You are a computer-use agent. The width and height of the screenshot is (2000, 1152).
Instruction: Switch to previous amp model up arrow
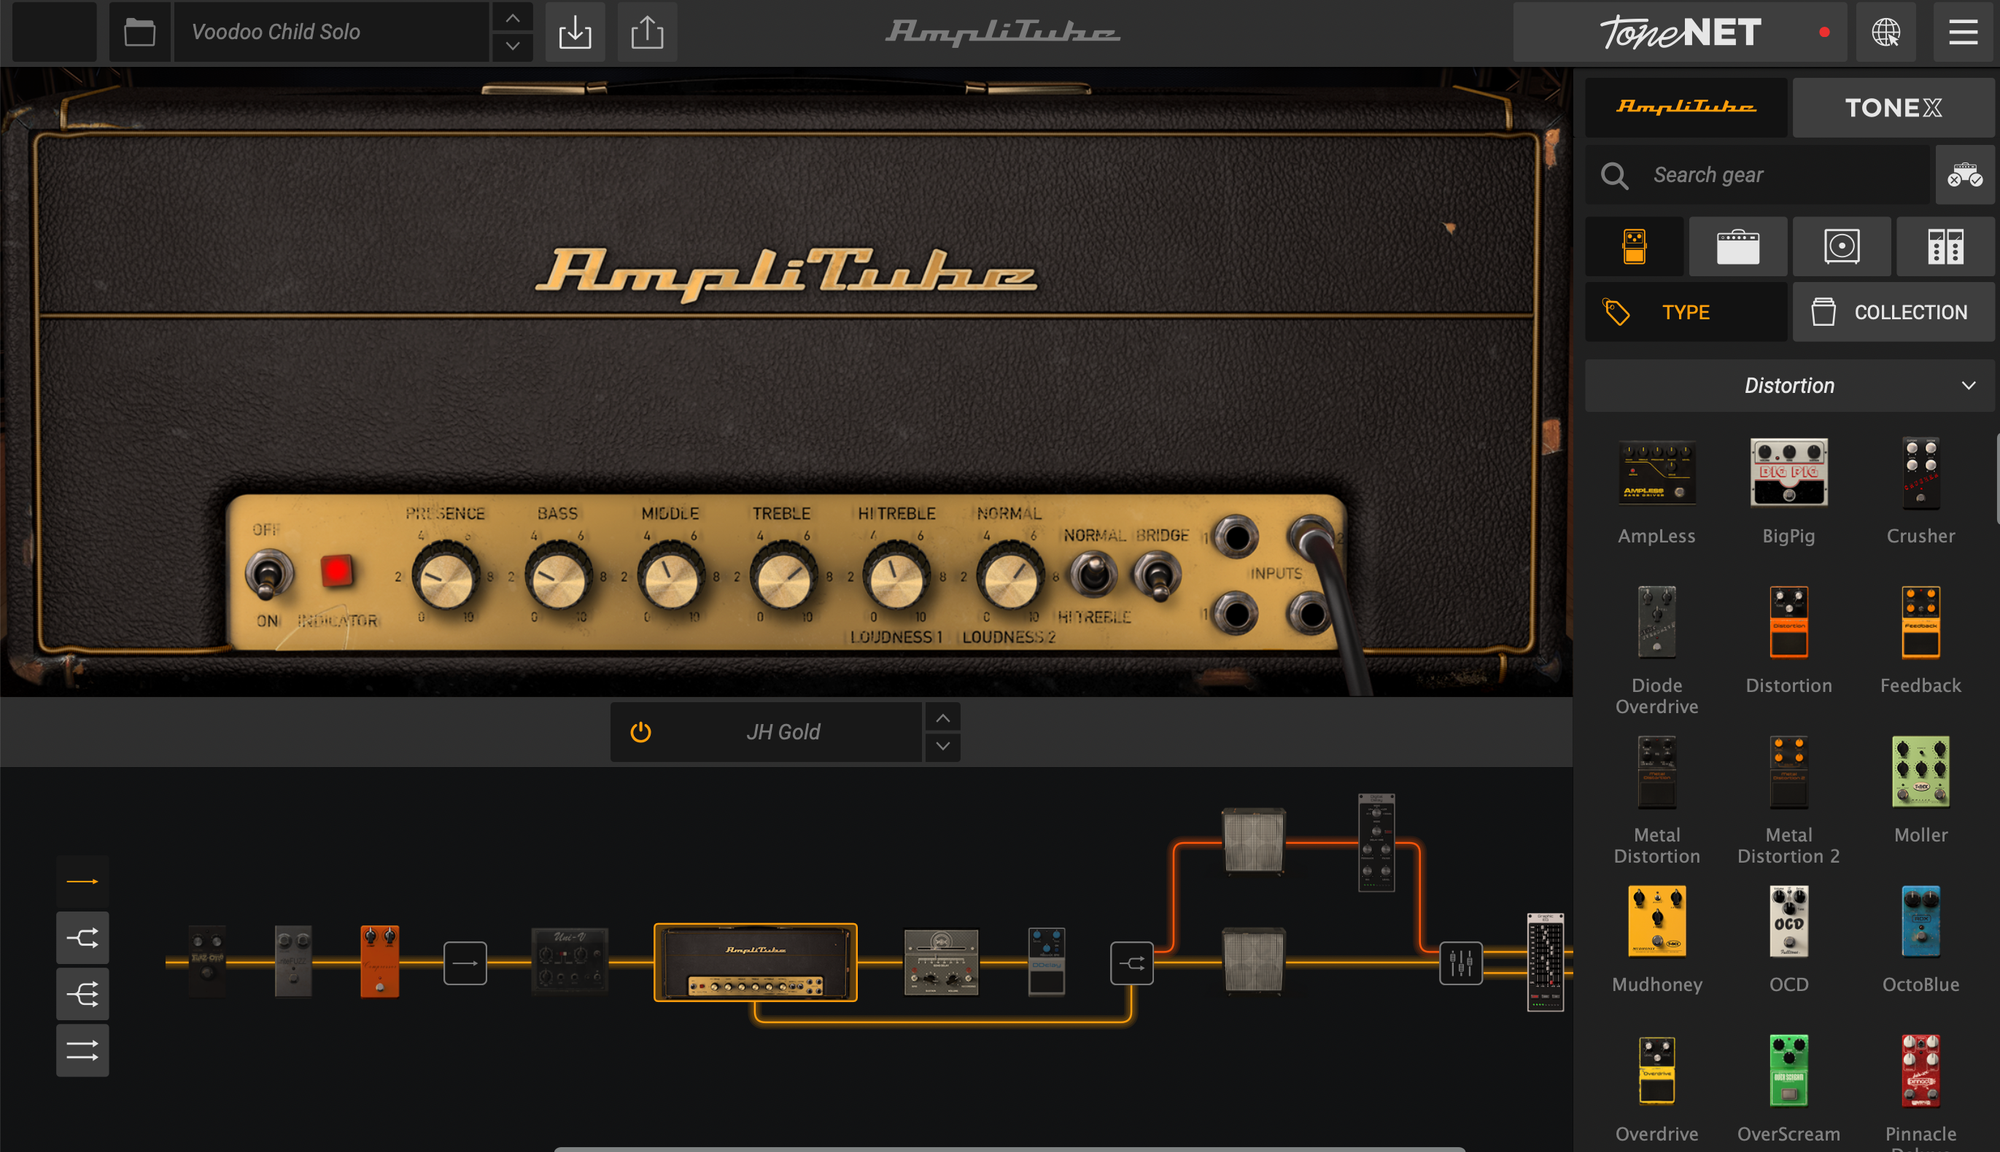coord(943,717)
